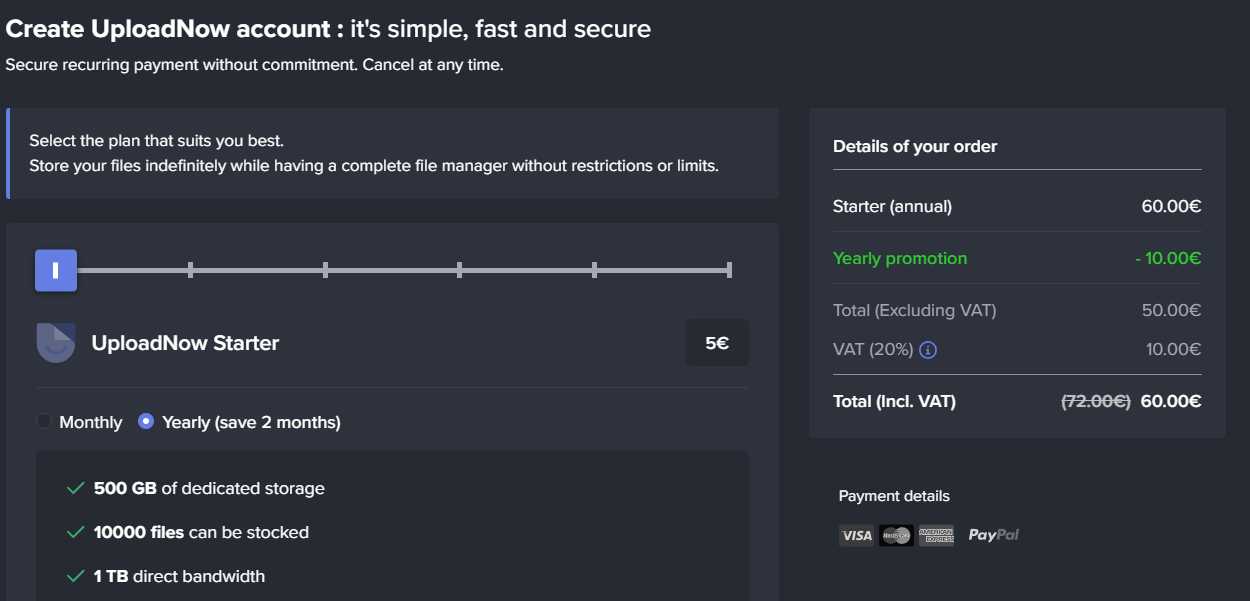Click the checkmark beside 10000 files
Screen dimensions: 1250x601
click(74, 532)
